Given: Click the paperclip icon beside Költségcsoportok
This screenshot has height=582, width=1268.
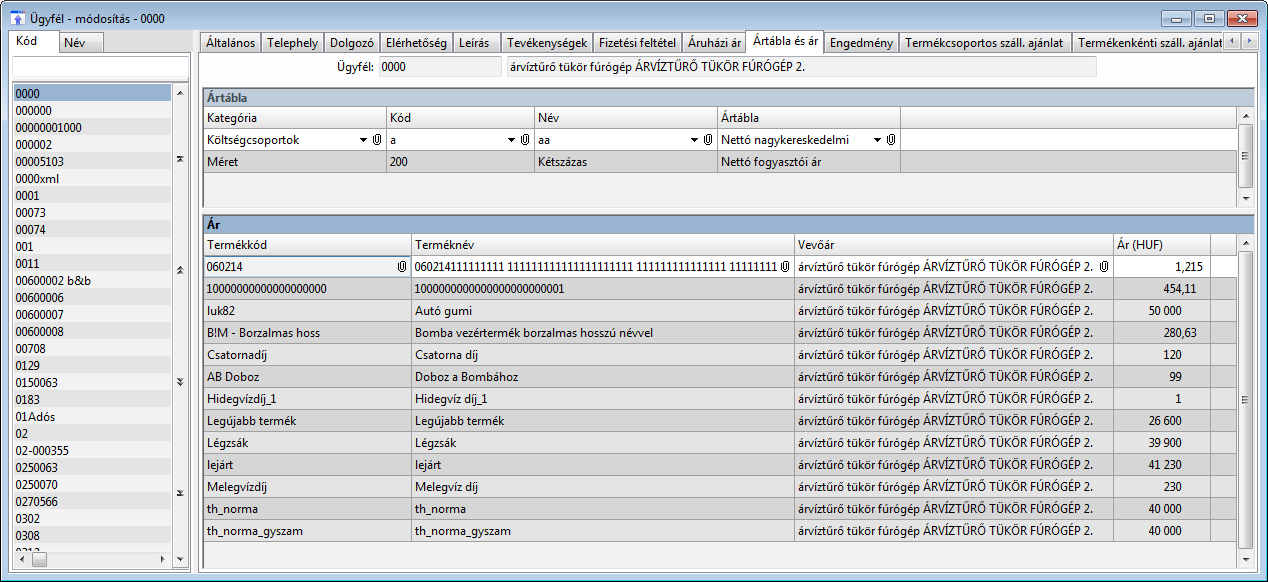Looking at the screenshot, I should click(x=378, y=141).
